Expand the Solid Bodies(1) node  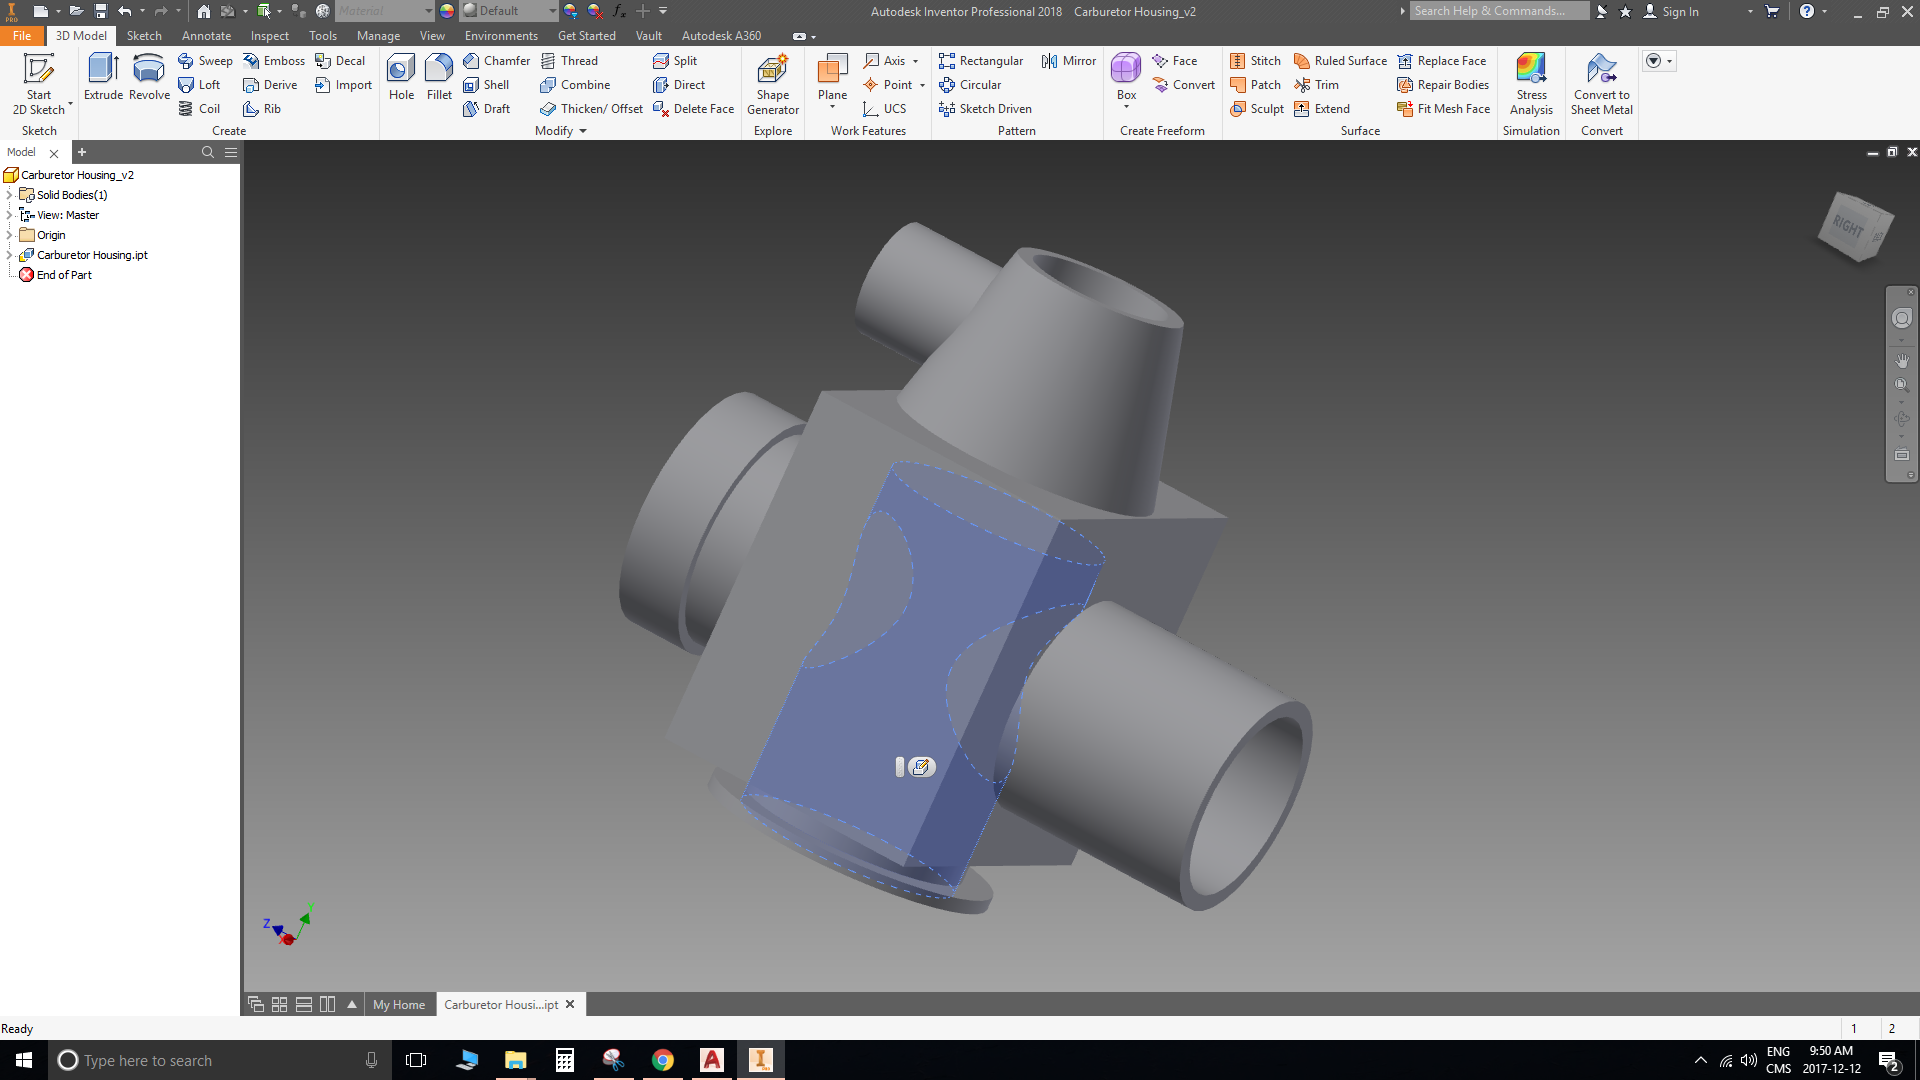pos(10,195)
